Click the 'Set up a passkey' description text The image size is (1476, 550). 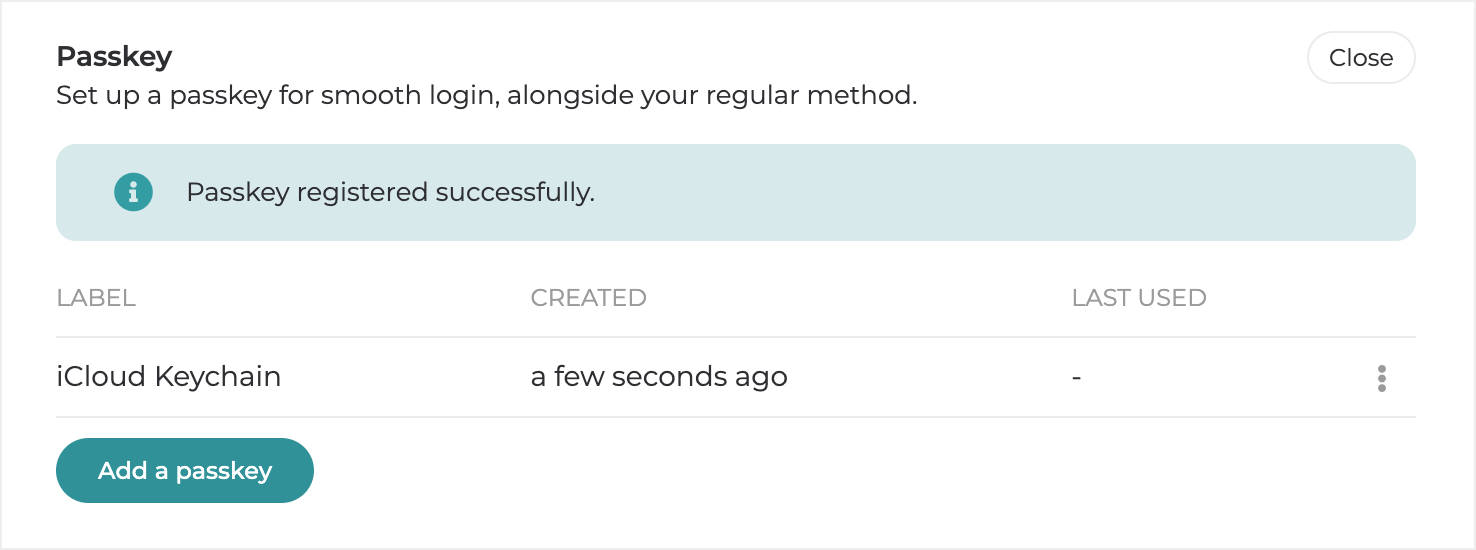[x=486, y=97]
